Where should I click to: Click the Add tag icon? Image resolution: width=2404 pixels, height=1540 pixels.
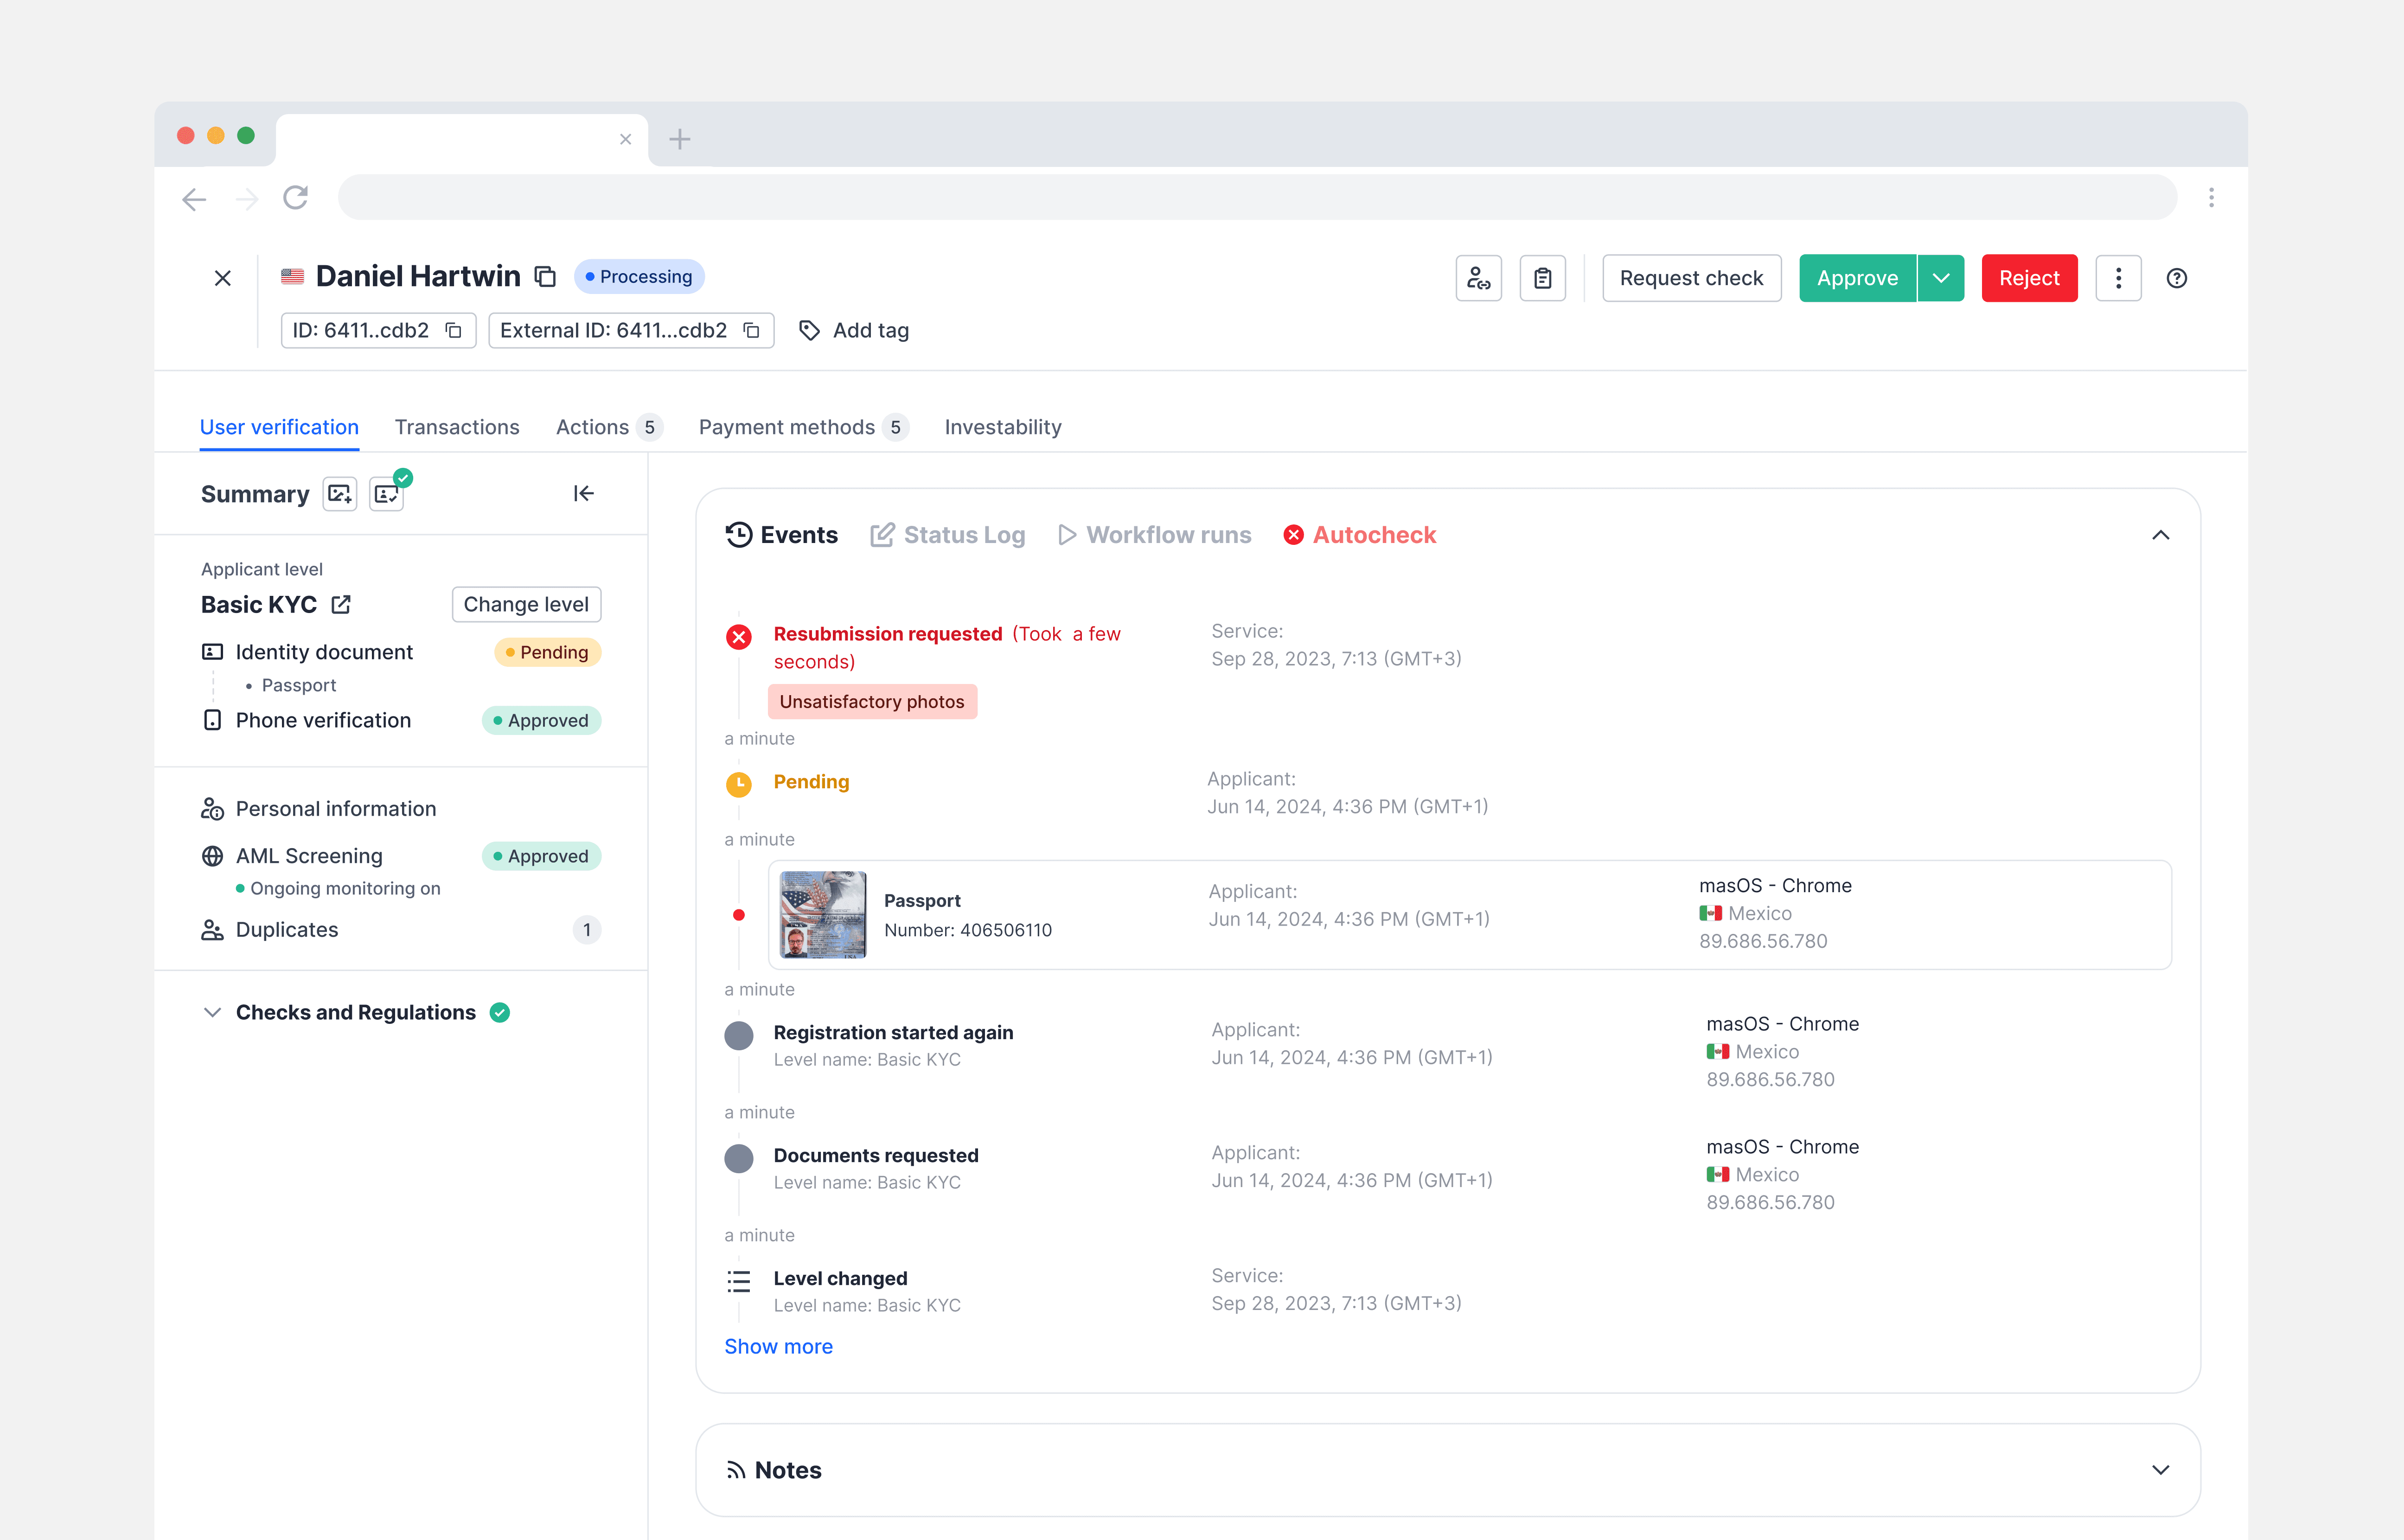point(809,330)
